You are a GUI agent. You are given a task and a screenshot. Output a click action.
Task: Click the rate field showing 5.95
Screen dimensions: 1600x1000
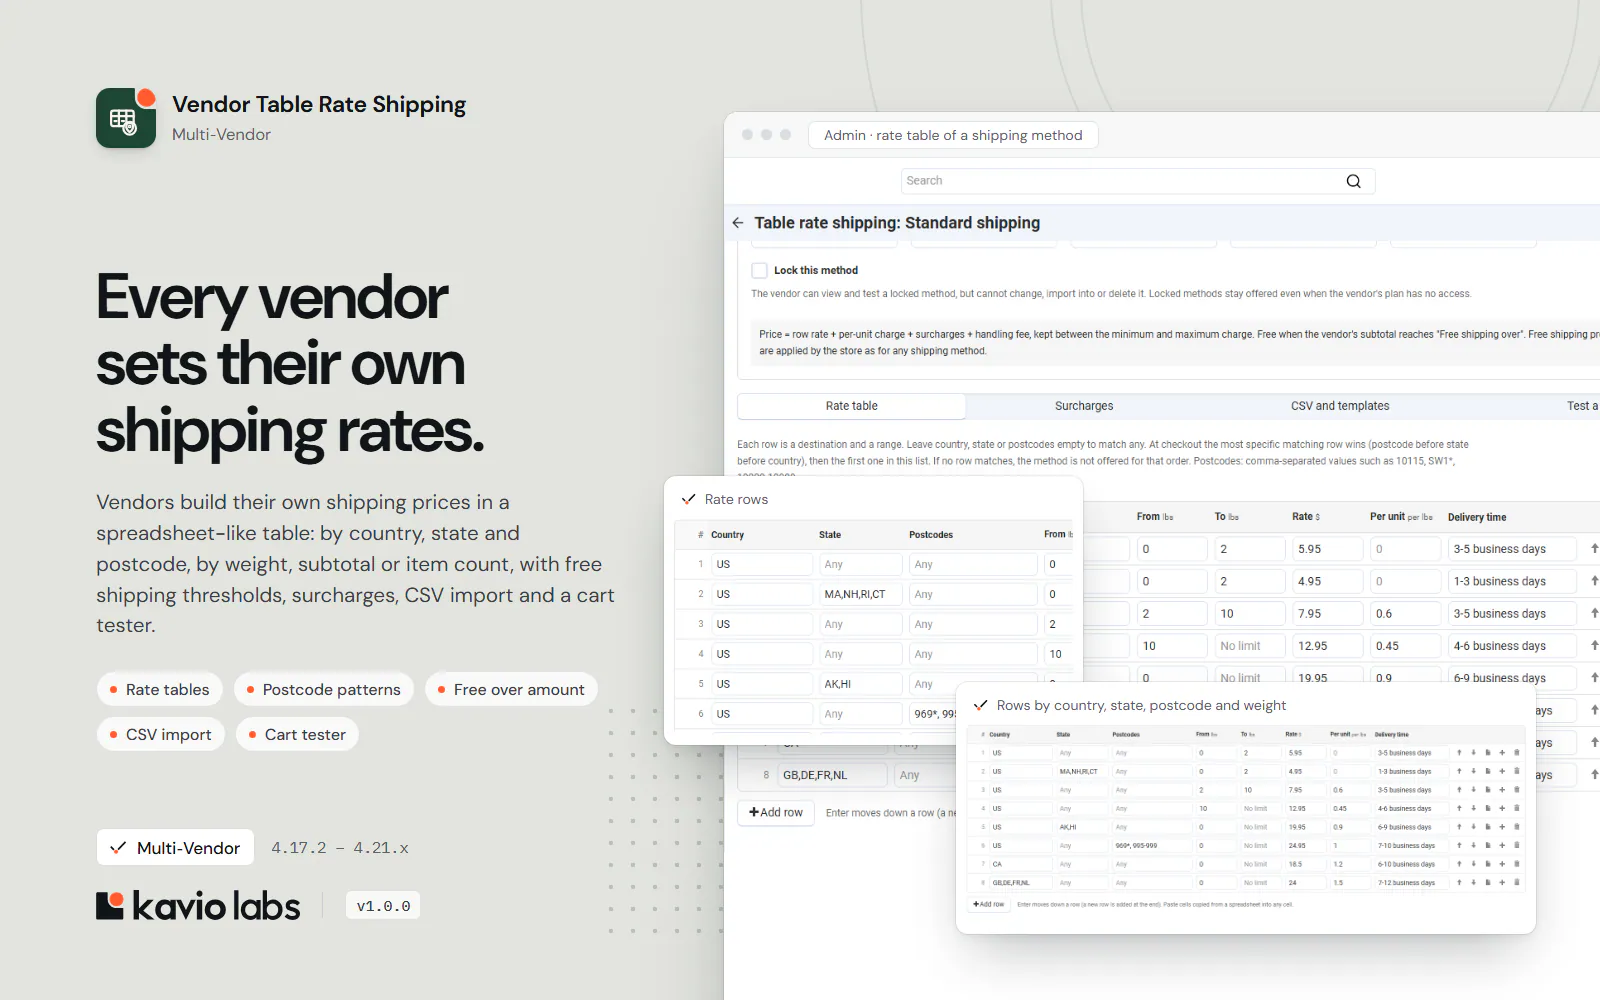pyautogui.click(x=1328, y=549)
